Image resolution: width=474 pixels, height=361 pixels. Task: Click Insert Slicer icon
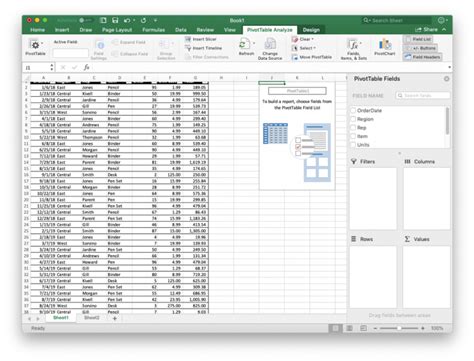click(188, 39)
